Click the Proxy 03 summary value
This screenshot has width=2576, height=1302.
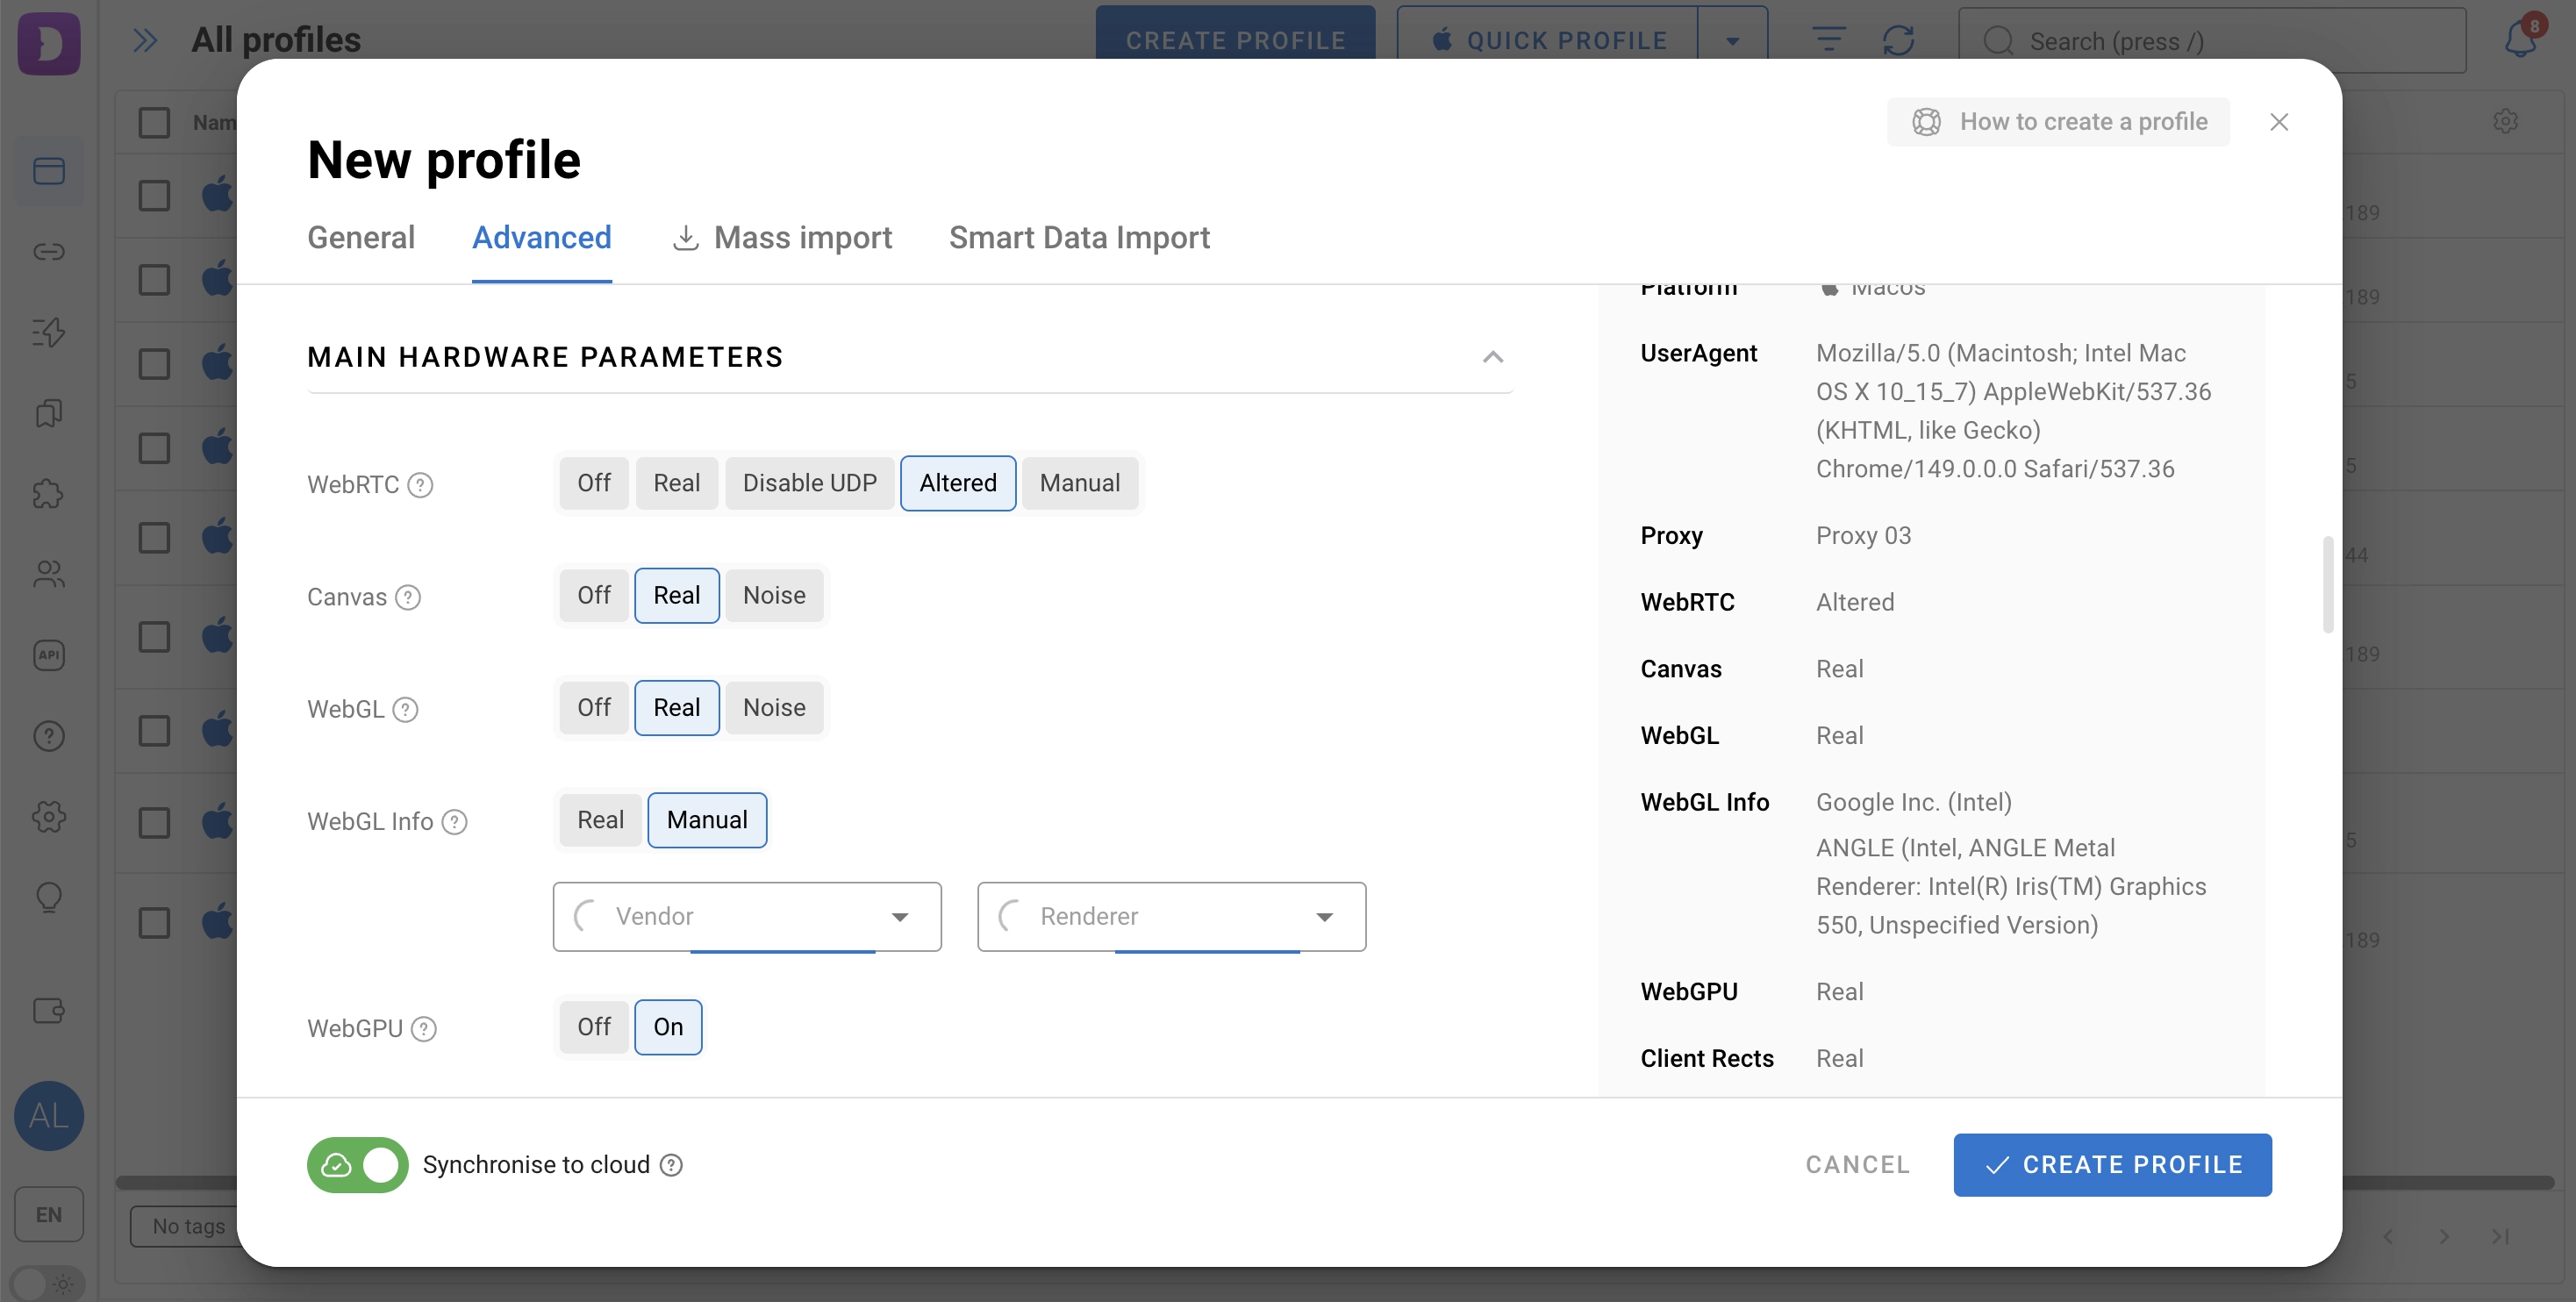[1863, 536]
